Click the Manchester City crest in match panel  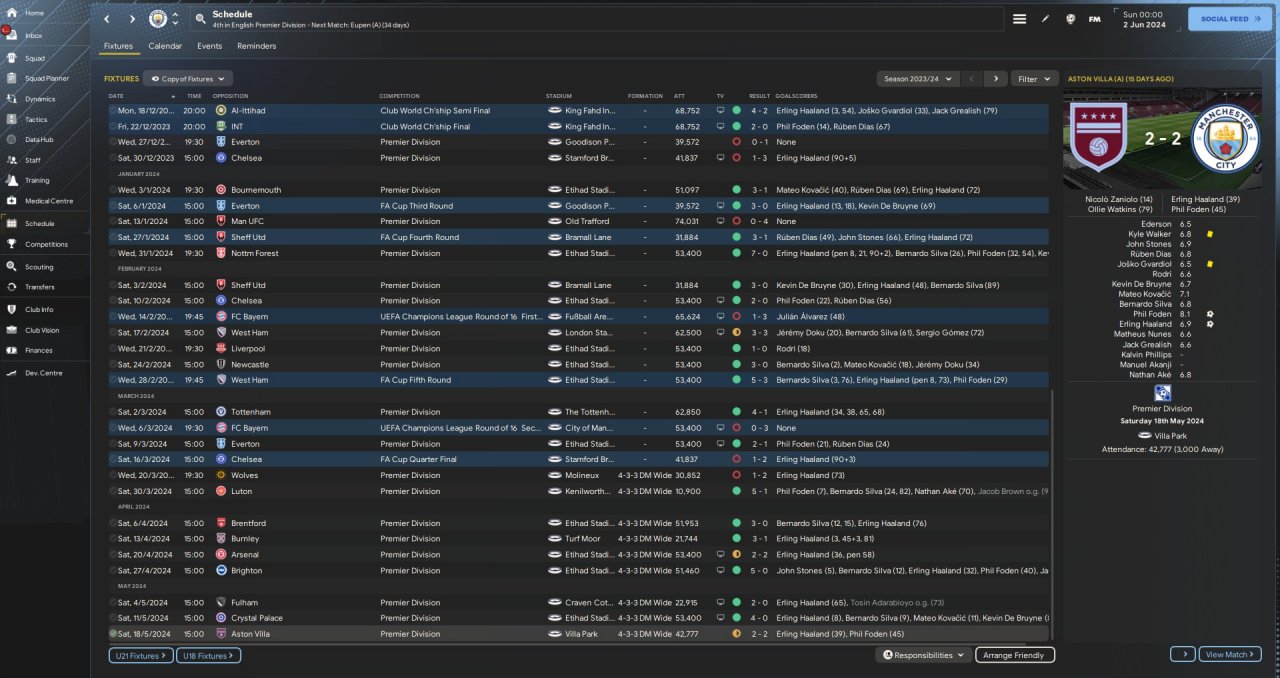[1225, 140]
